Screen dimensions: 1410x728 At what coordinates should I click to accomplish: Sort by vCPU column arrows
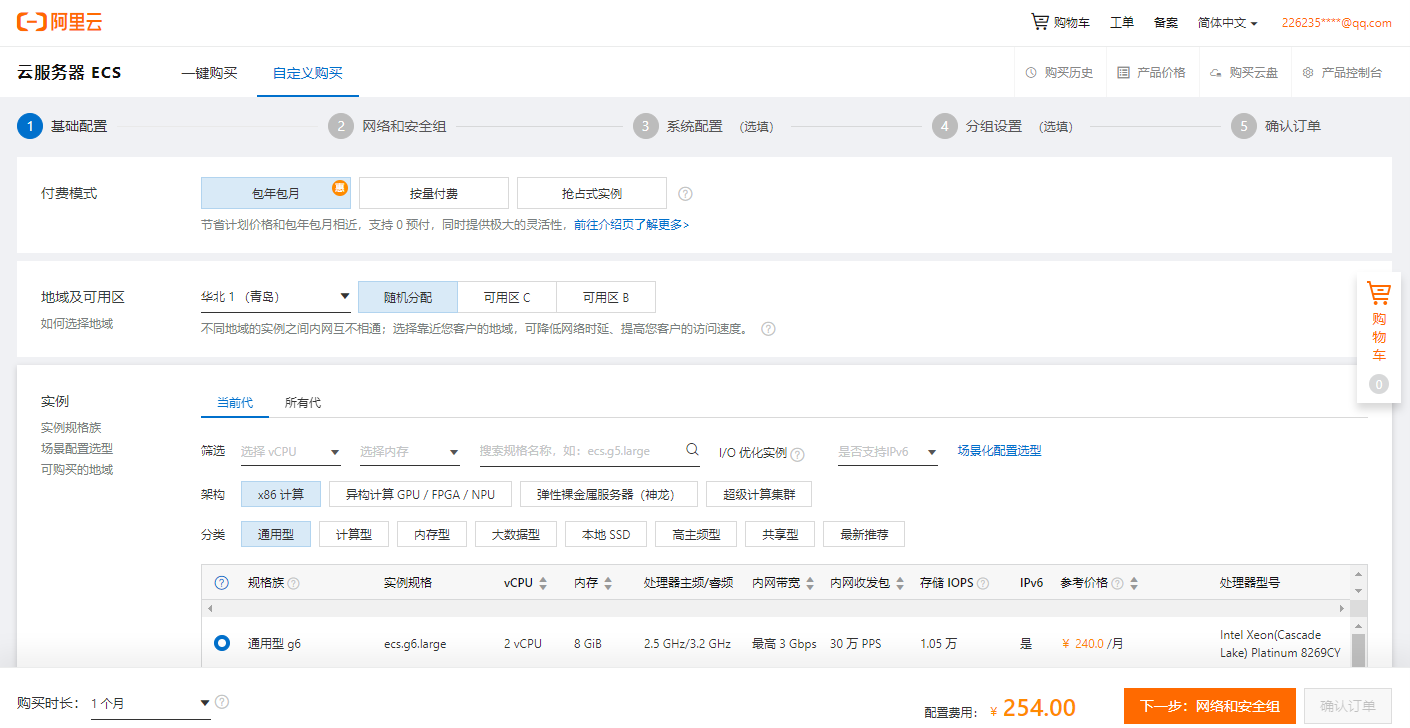pos(543,583)
